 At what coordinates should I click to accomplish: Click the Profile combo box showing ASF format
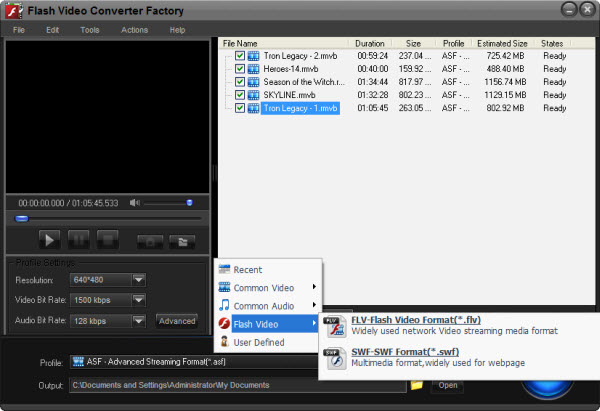coord(194,362)
